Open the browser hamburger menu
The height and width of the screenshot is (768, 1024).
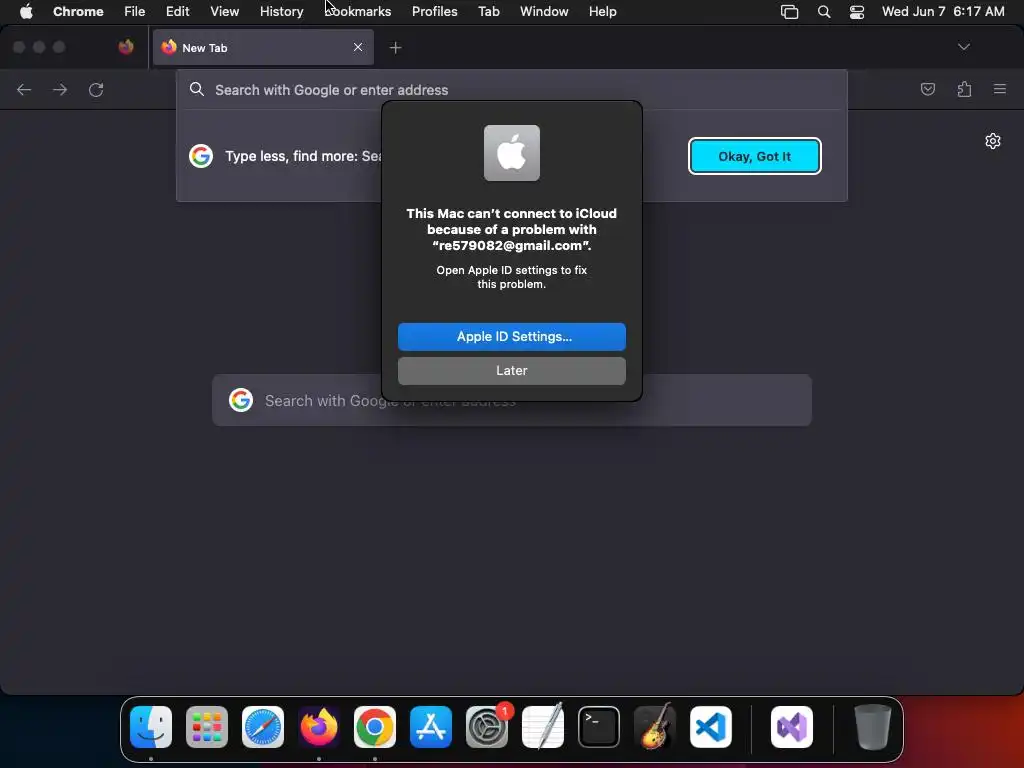(1000, 89)
